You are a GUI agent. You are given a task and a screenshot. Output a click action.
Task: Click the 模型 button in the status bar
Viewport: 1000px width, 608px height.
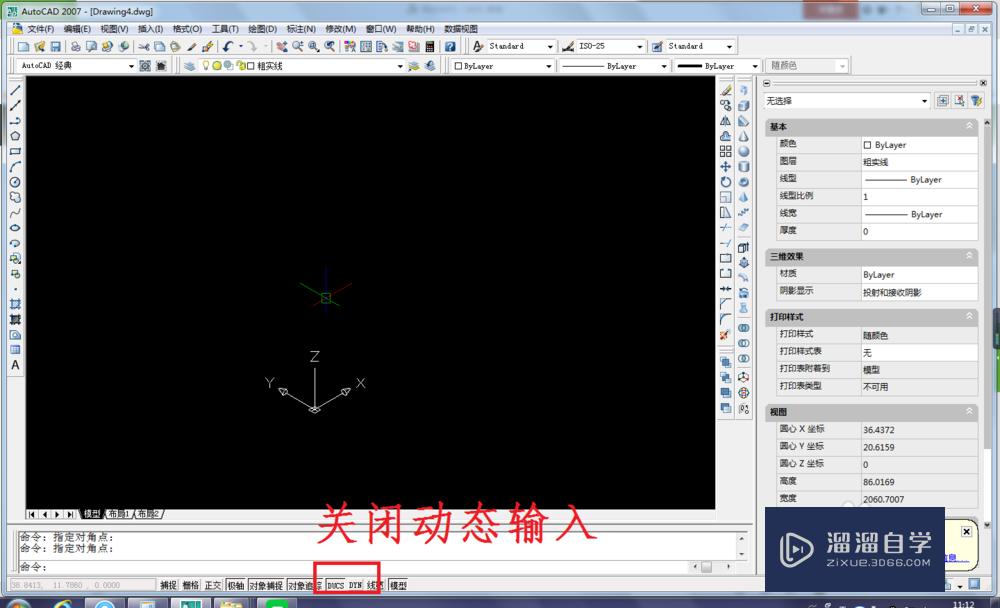pyautogui.click(x=398, y=584)
